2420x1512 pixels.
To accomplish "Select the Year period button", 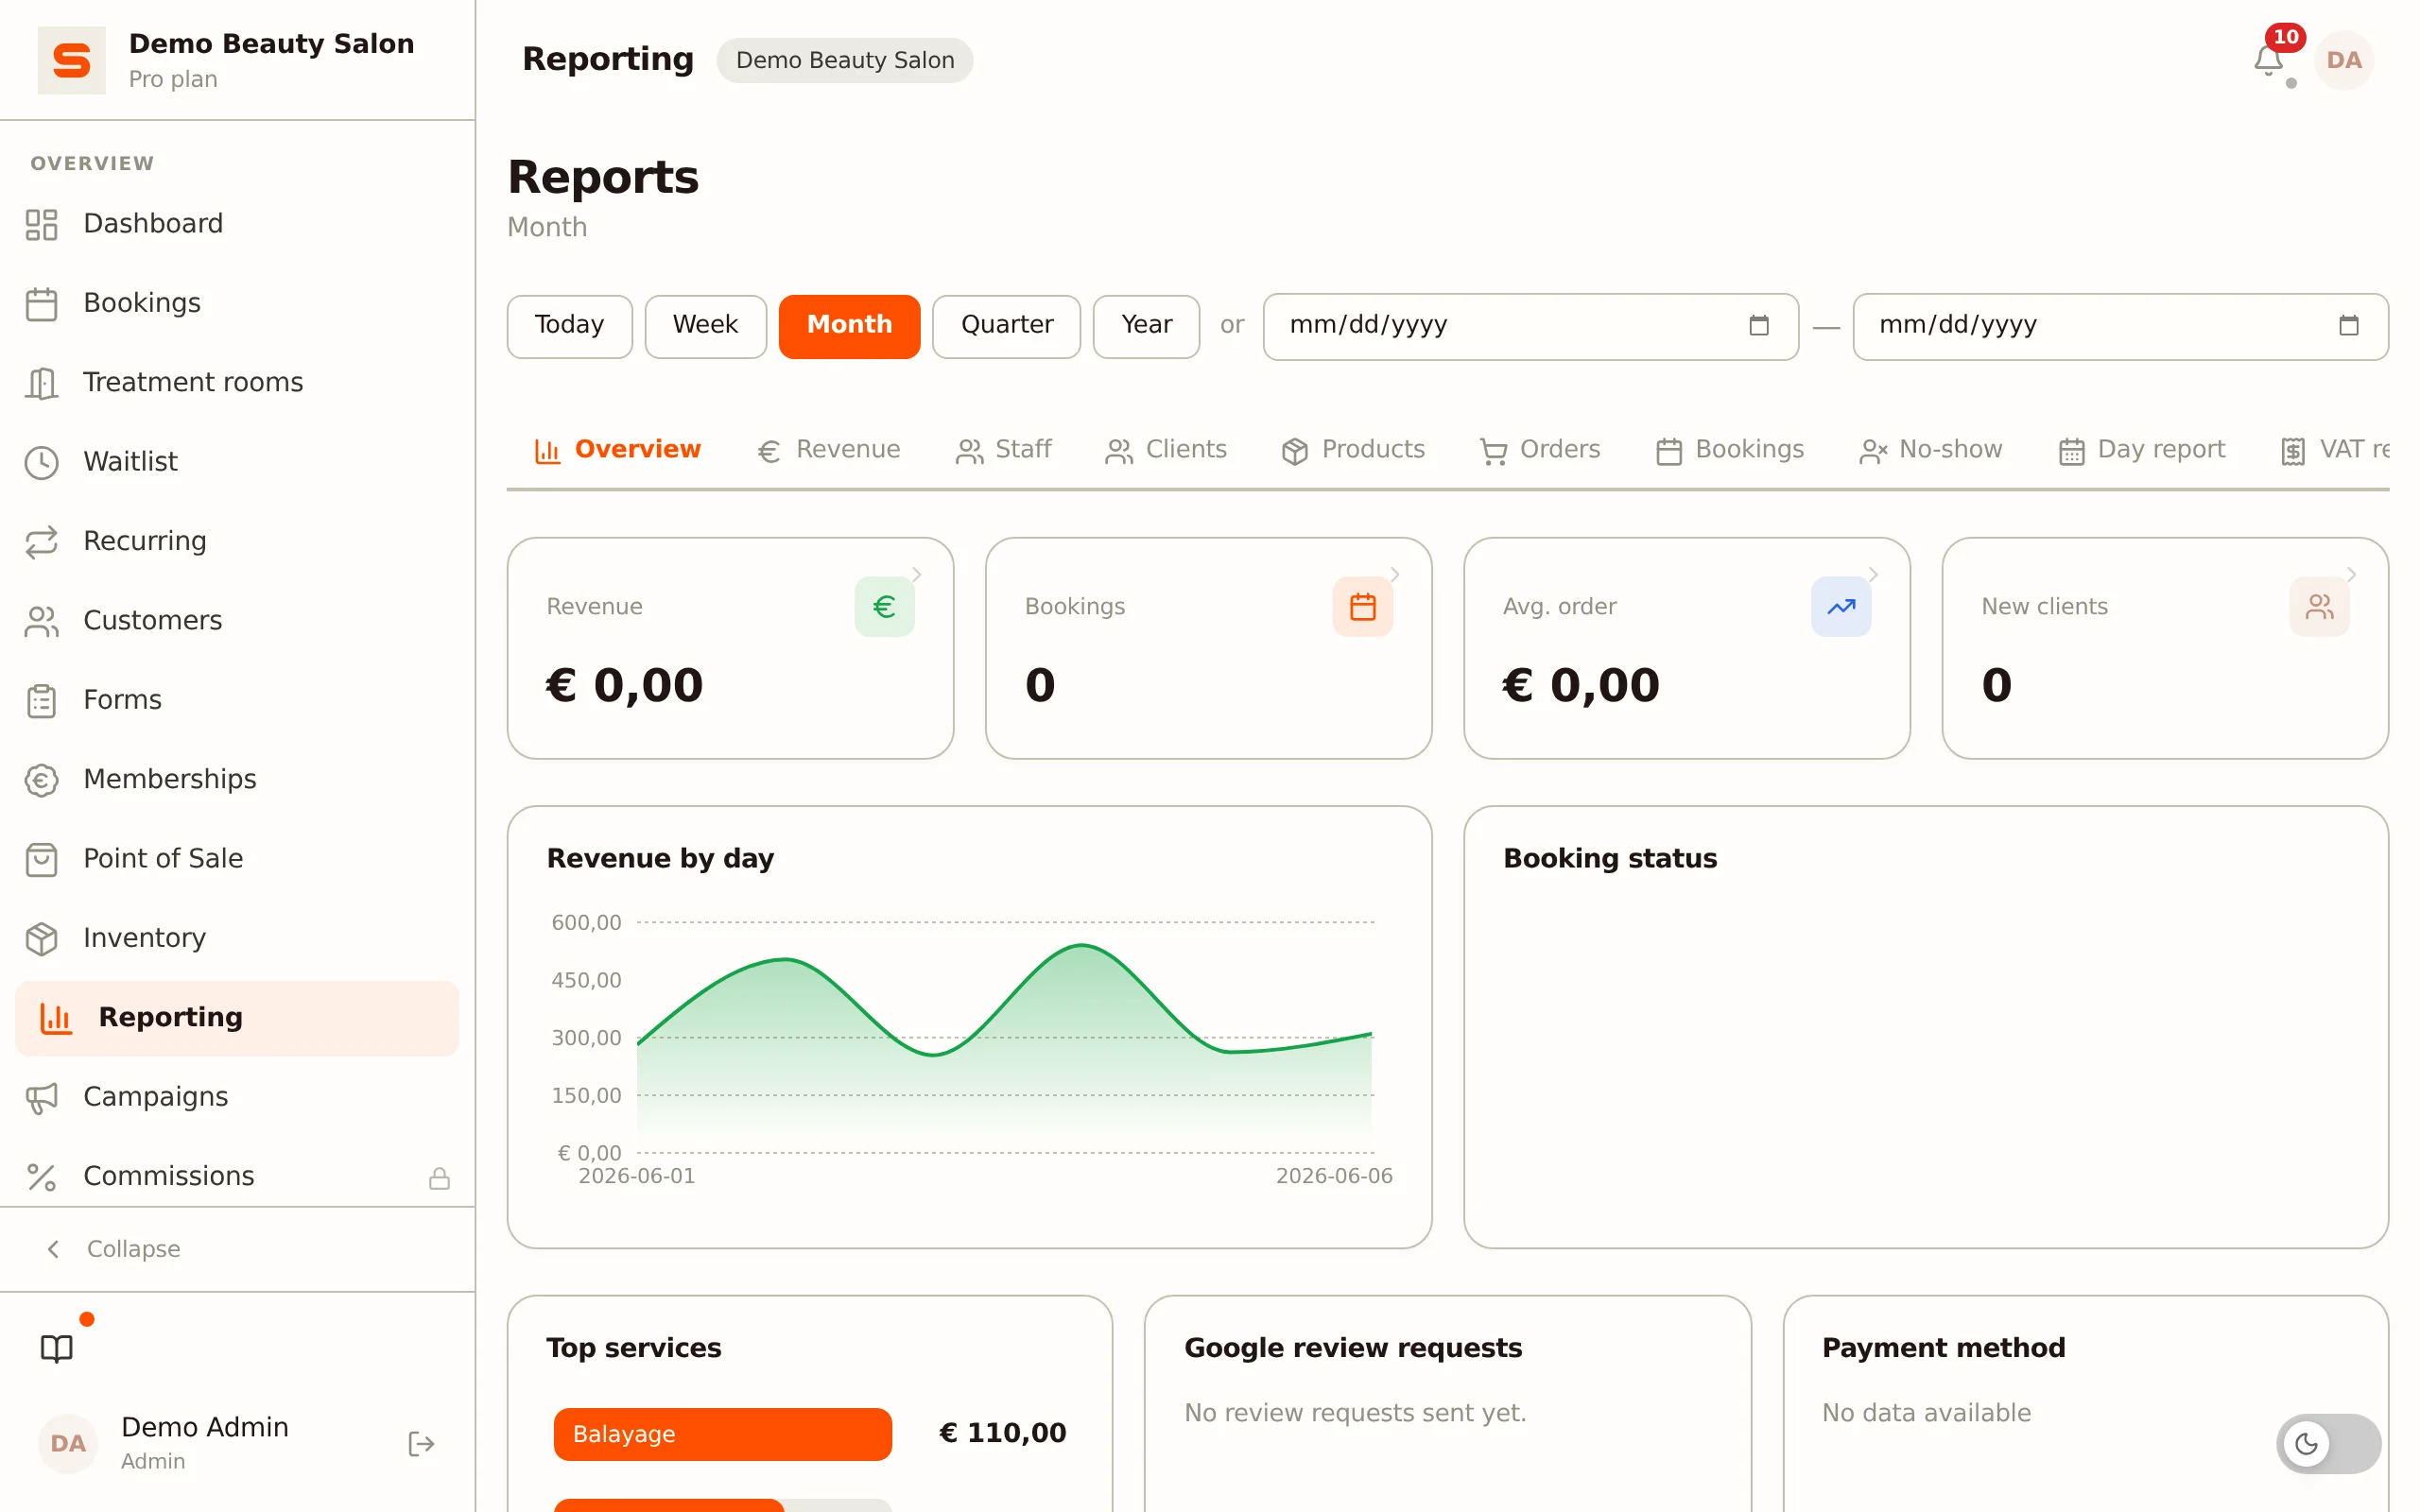I will 1146,326.
